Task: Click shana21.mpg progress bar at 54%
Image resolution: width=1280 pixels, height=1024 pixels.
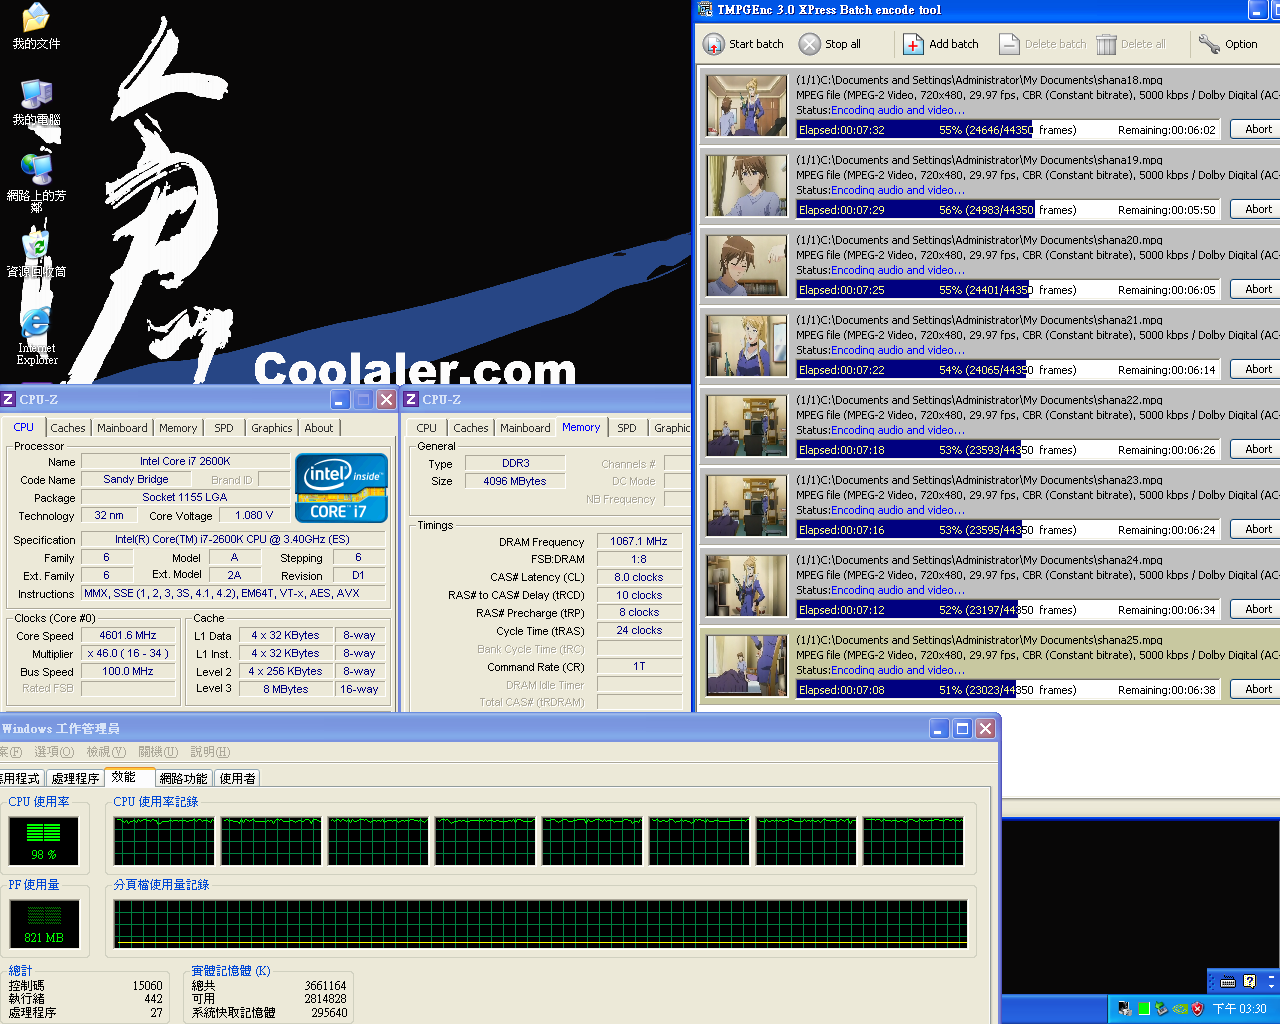Action: pyautogui.click(x=1008, y=370)
